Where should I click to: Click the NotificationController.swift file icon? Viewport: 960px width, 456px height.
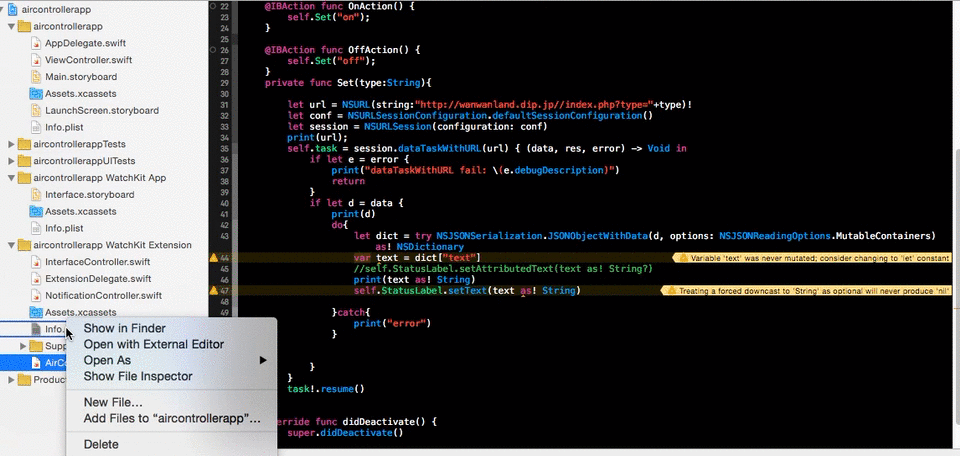[x=37, y=296]
